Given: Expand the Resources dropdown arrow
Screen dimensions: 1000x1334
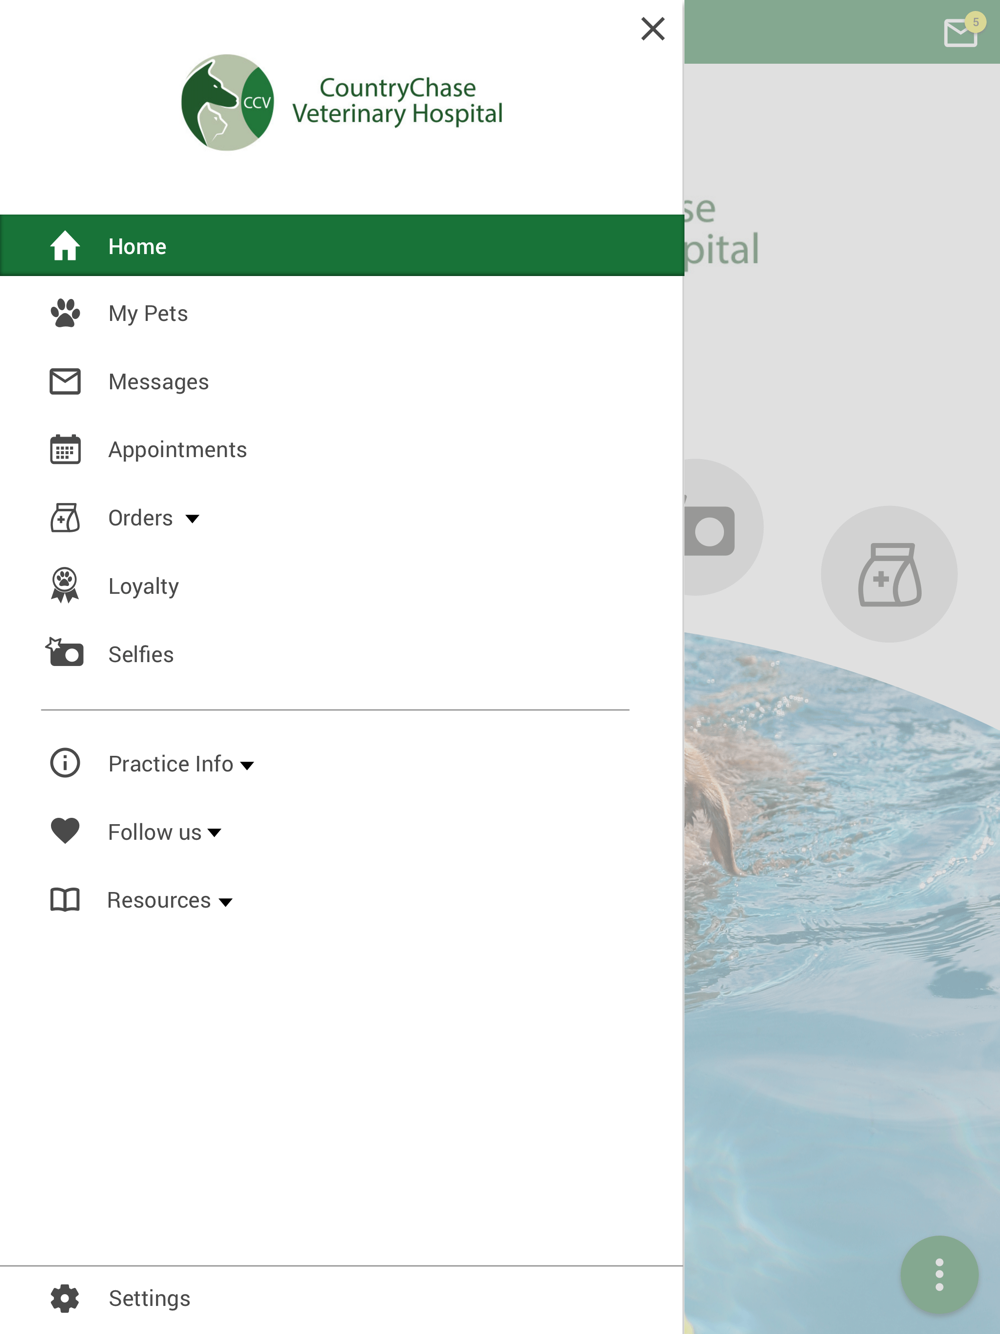Looking at the screenshot, I should [225, 902].
